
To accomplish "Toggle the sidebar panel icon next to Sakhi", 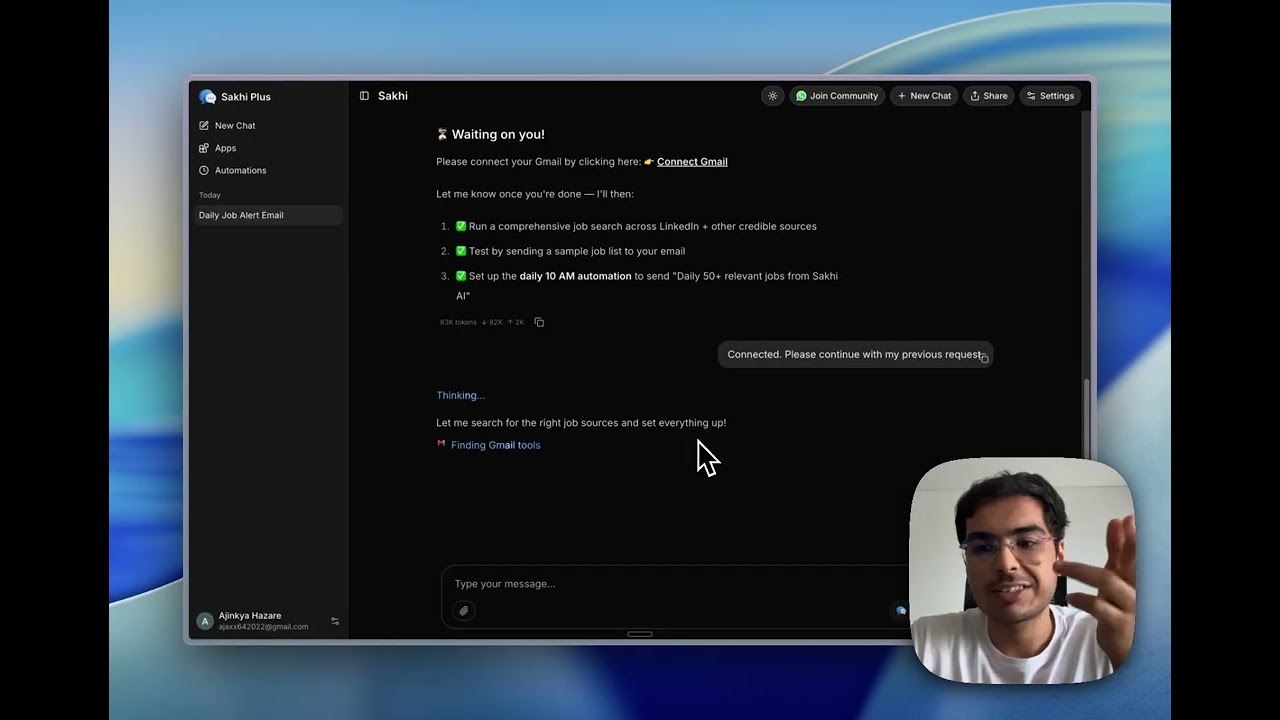I will (x=364, y=96).
